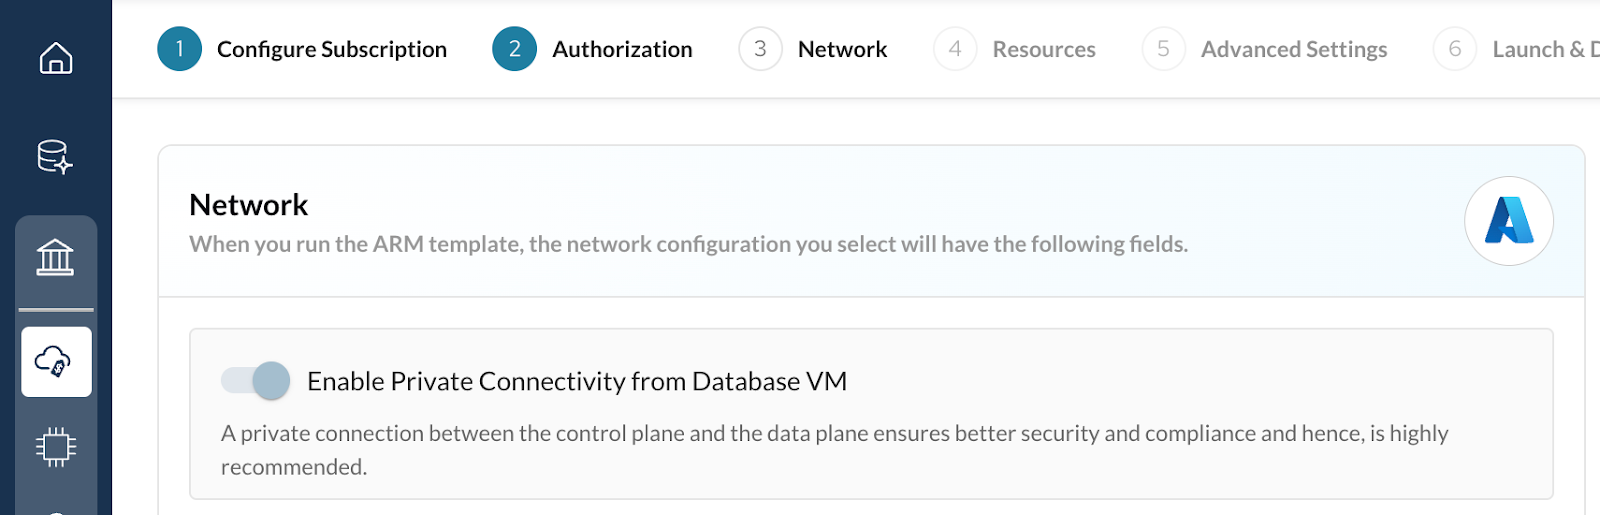Switch to the Authorization step

coord(622,49)
